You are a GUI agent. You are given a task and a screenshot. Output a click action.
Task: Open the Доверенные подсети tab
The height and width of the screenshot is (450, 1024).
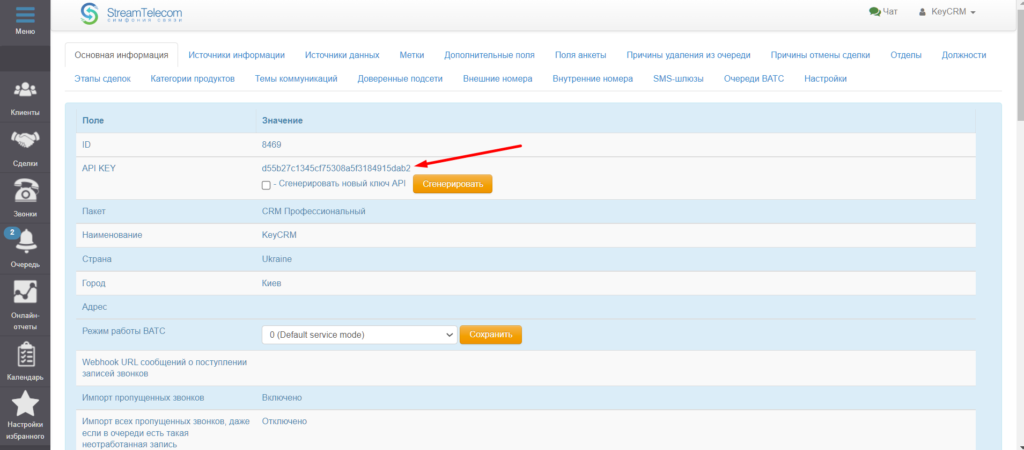coord(400,78)
